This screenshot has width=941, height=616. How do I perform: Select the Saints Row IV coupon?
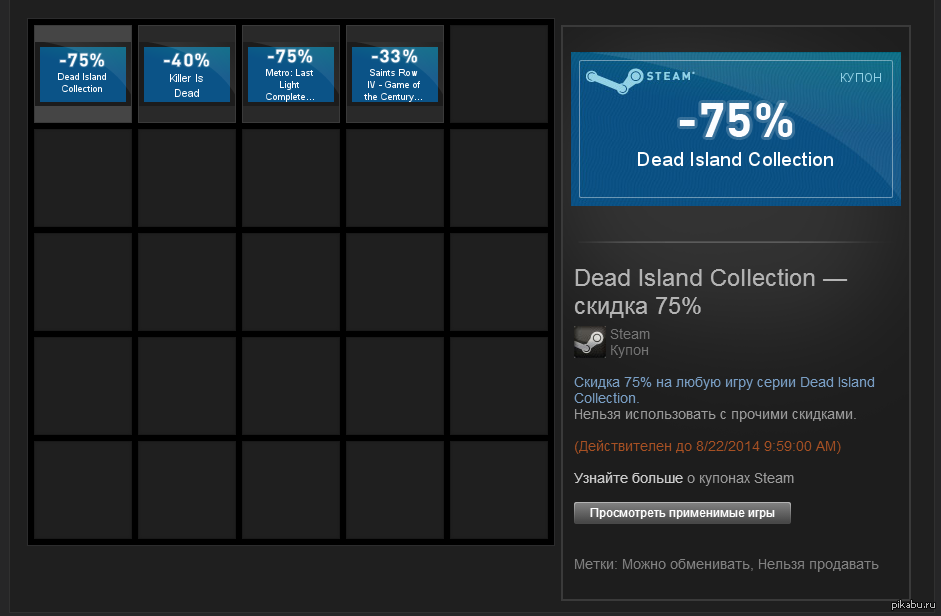click(395, 74)
